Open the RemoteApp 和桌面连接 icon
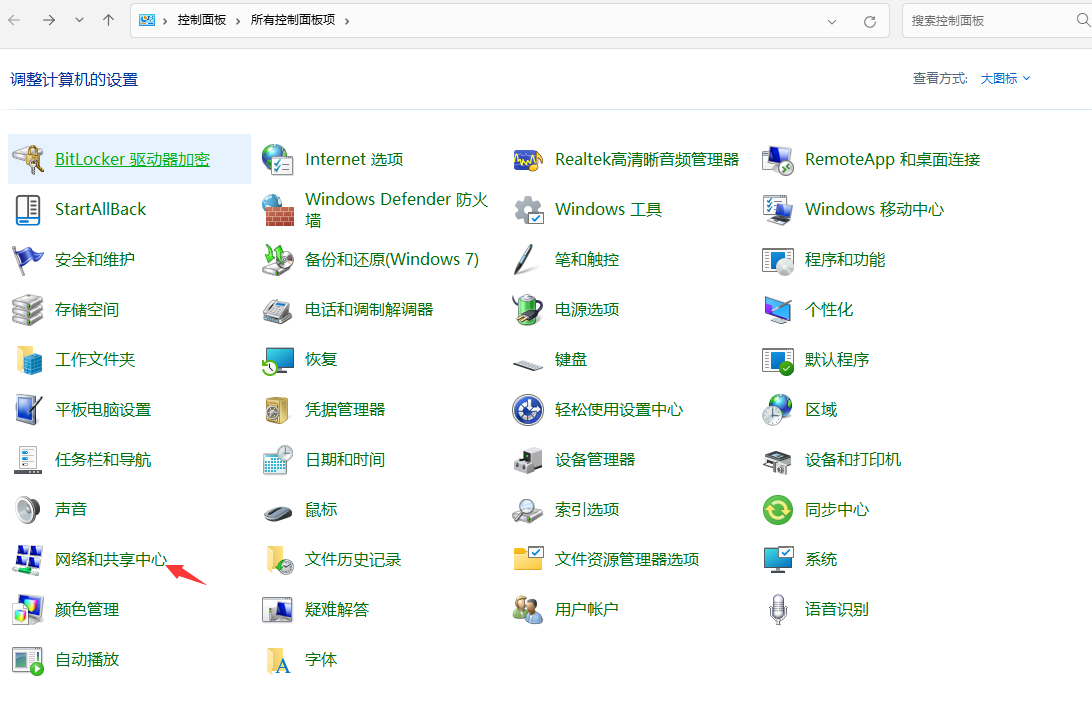The width and height of the screenshot is (1092, 728). tap(778, 160)
